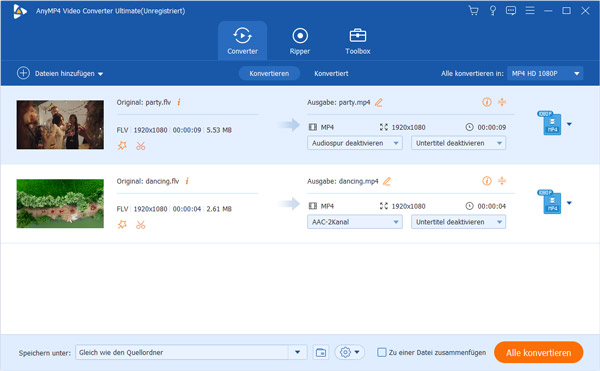Show source info for party.flv
The image size is (600, 371).
click(x=179, y=102)
